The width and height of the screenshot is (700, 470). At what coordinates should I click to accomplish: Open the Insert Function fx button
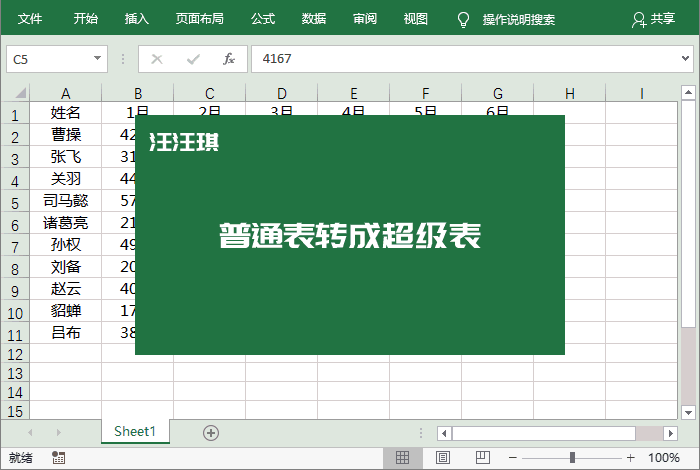(x=229, y=59)
